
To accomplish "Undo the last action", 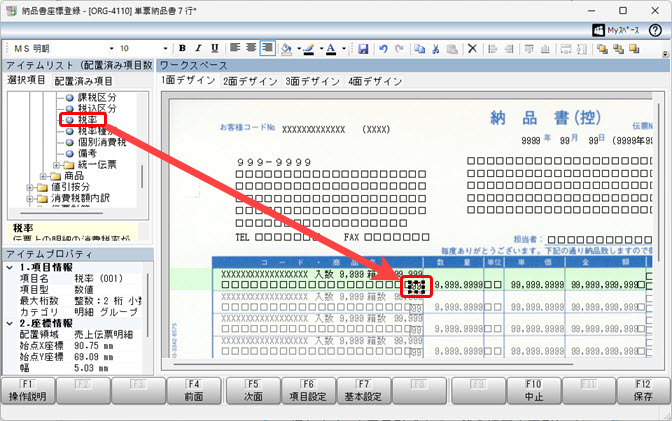I will [383, 49].
